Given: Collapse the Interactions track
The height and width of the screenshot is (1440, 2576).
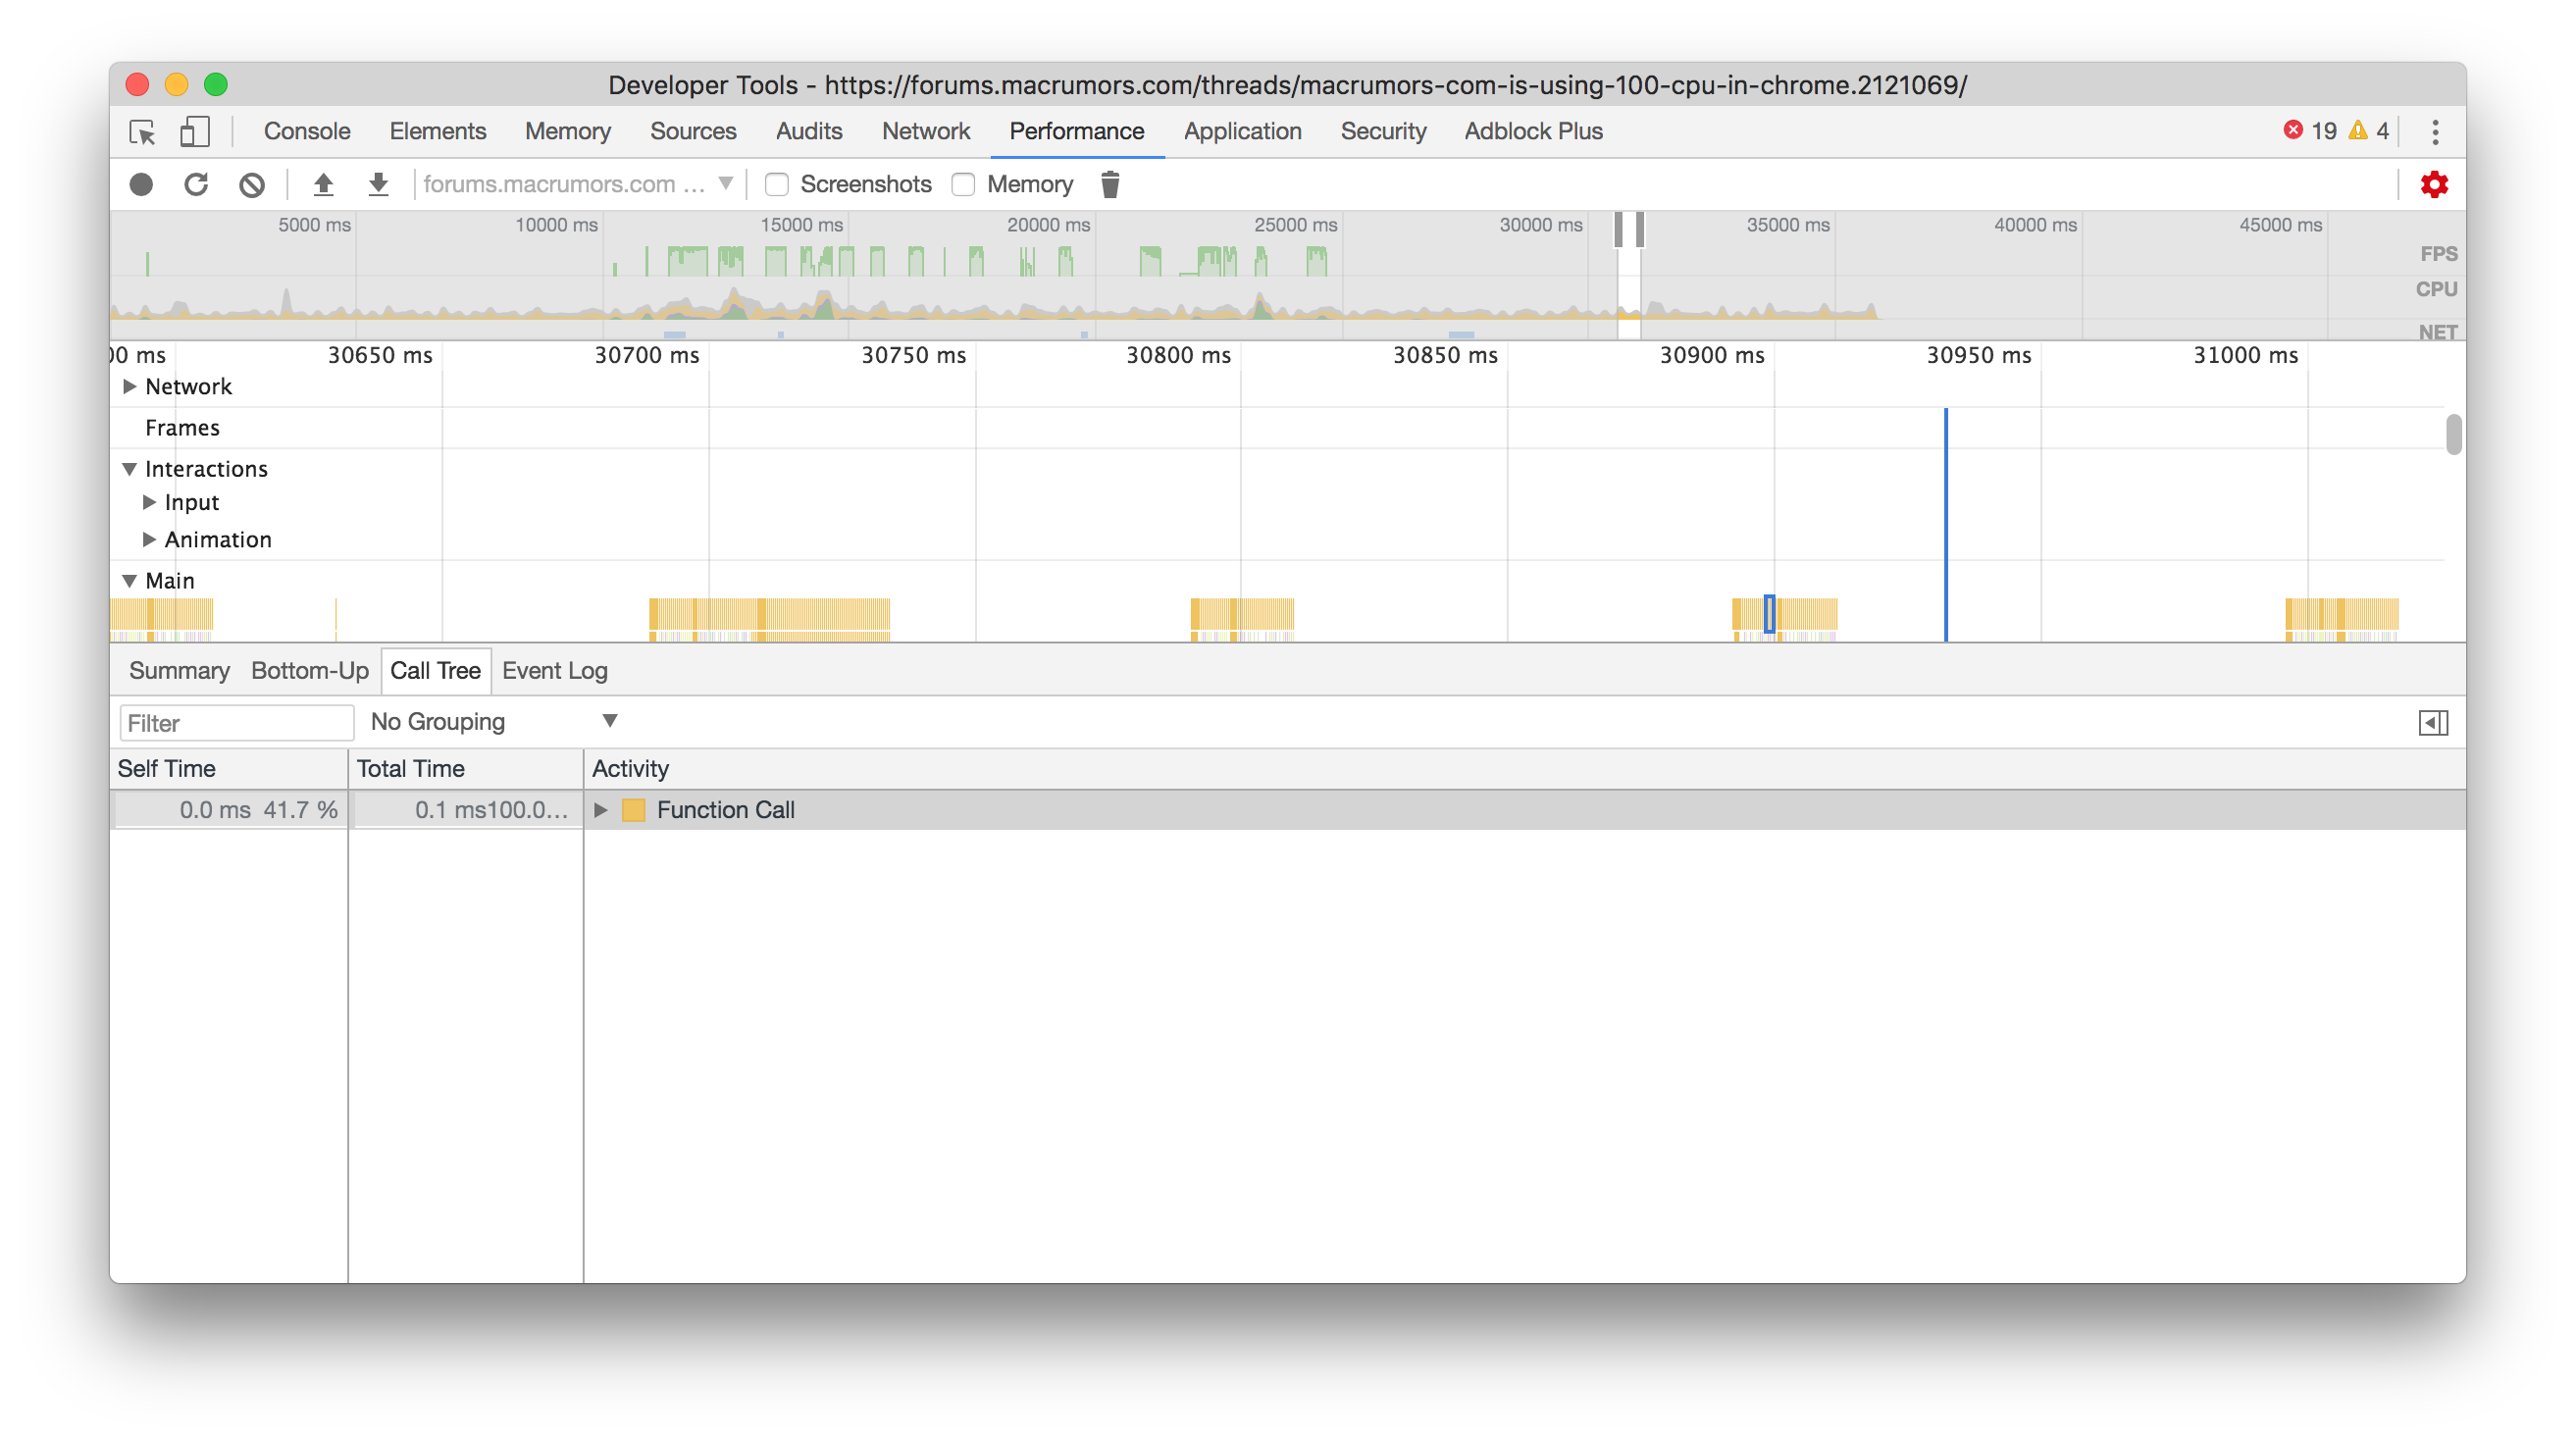Looking at the screenshot, I should coord(129,468).
